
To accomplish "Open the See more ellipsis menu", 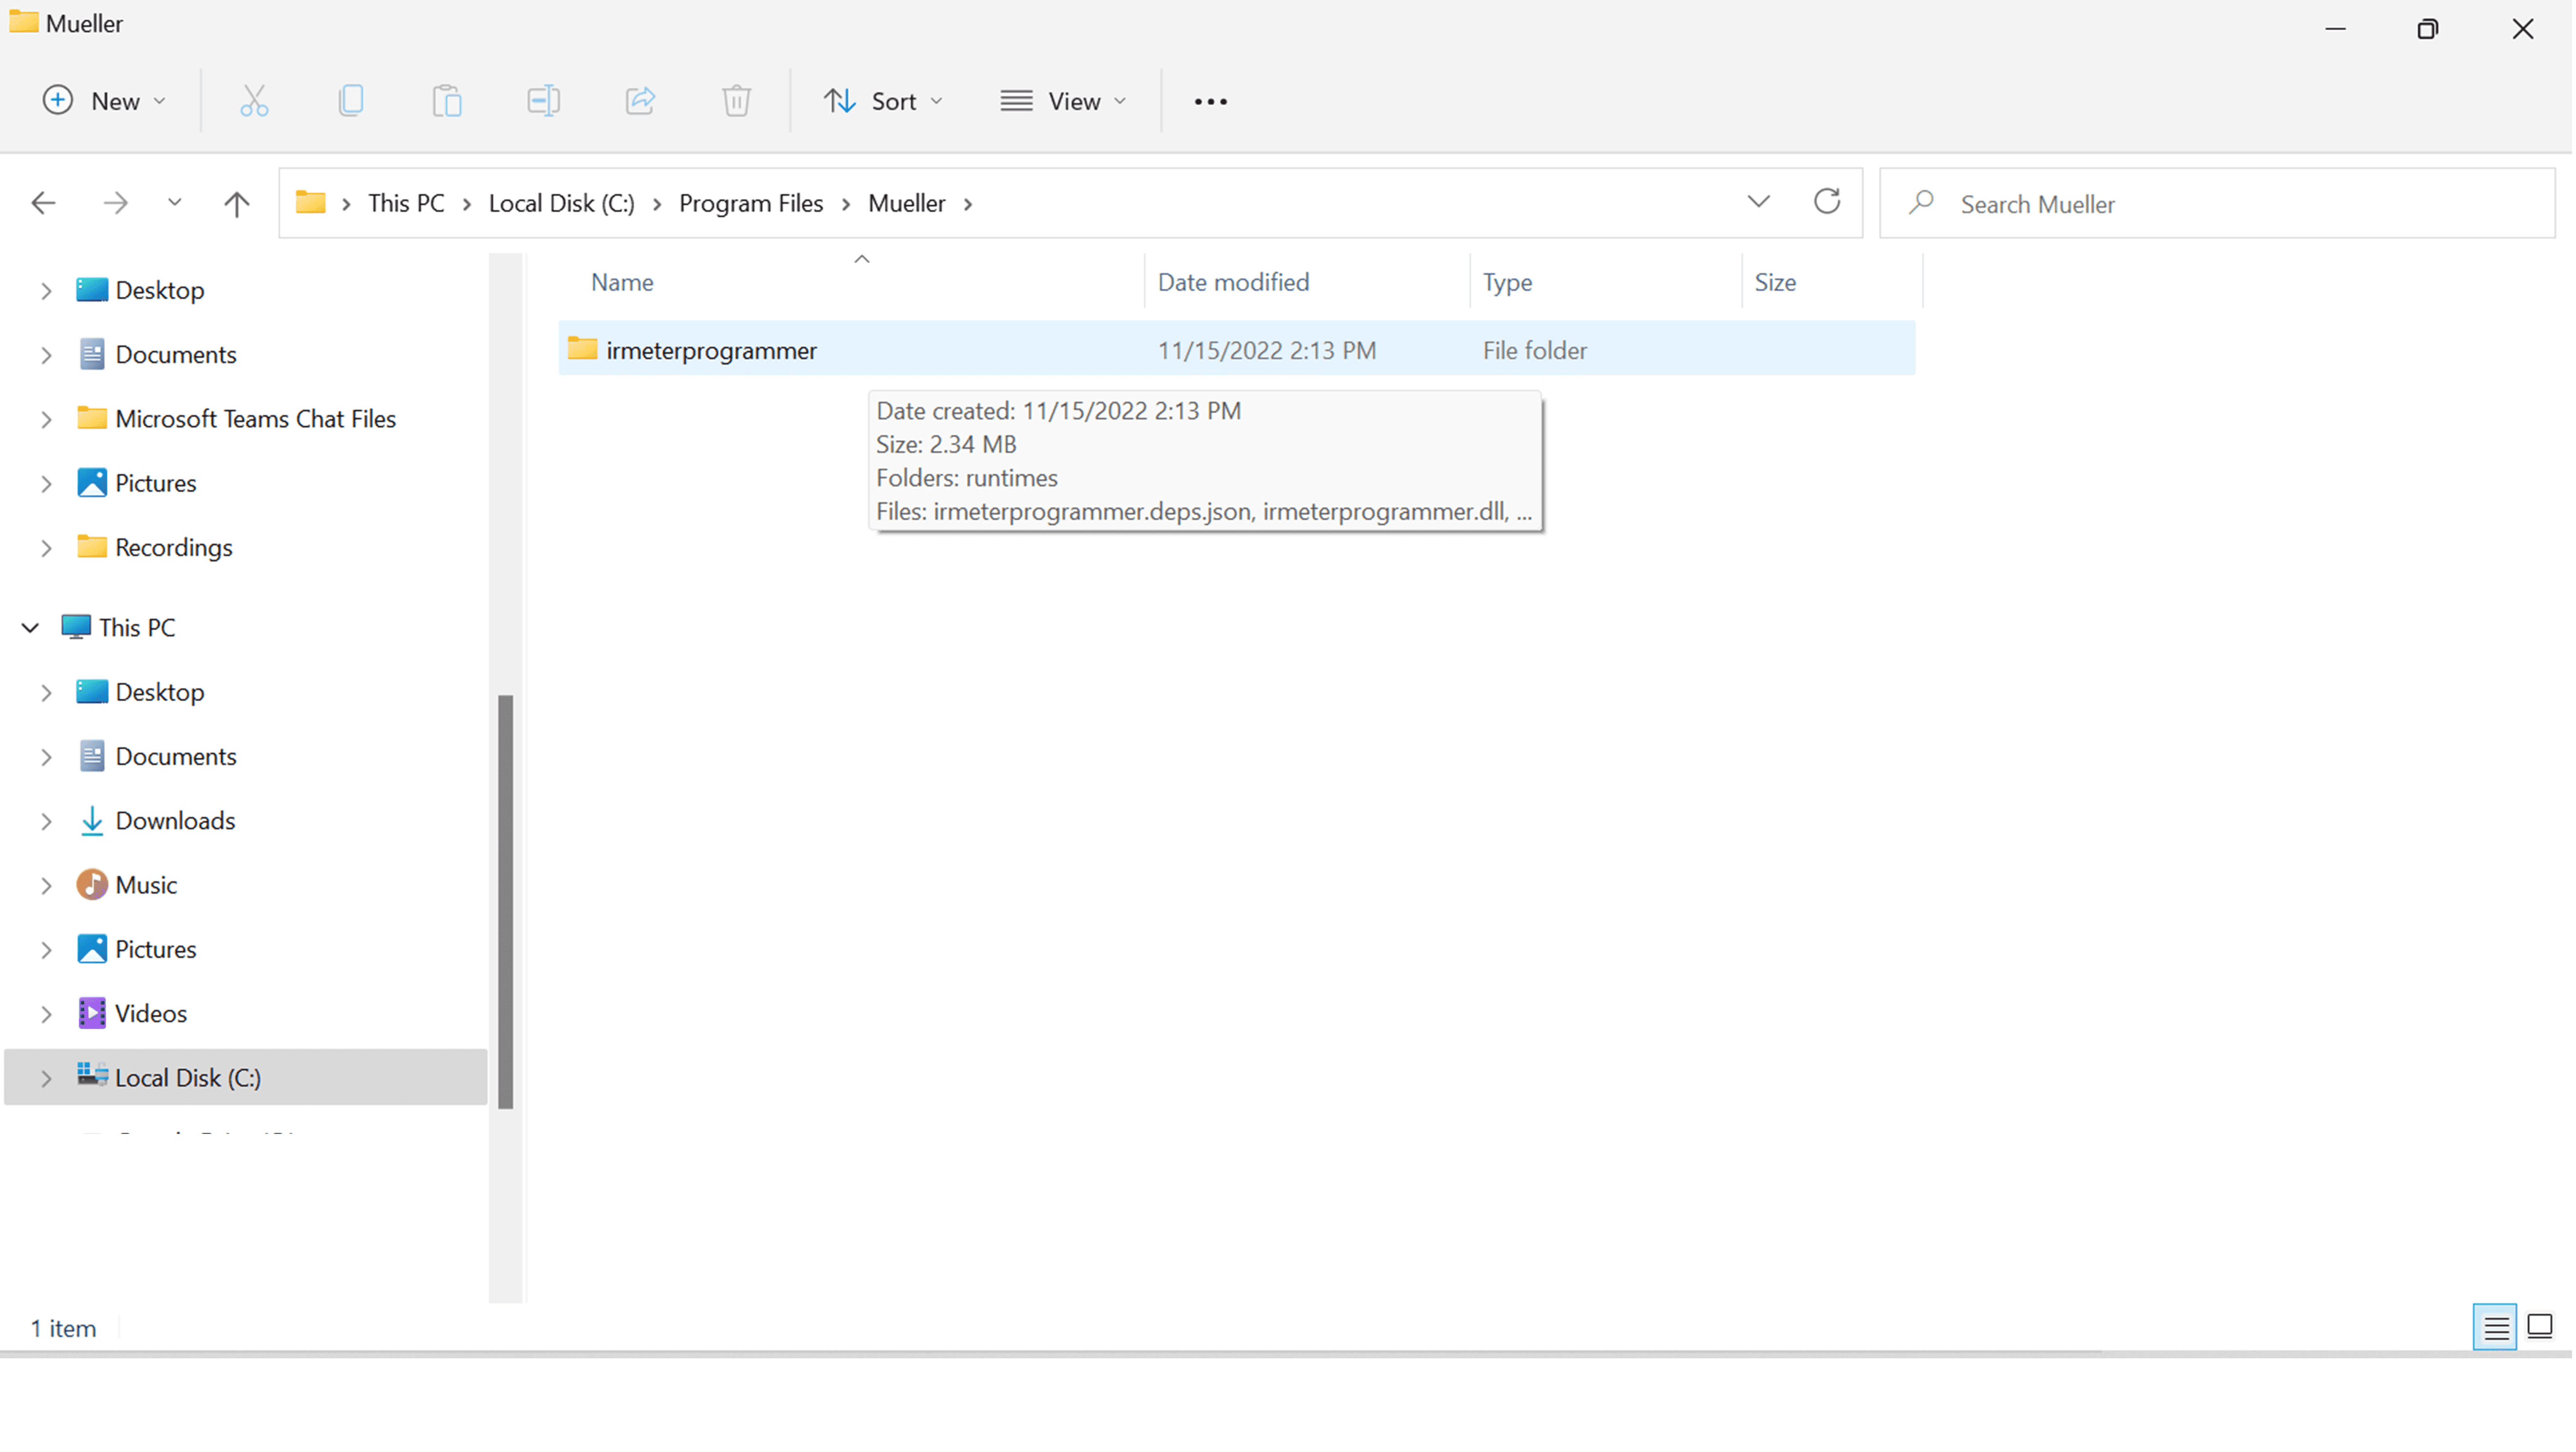I will (x=1211, y=101).
